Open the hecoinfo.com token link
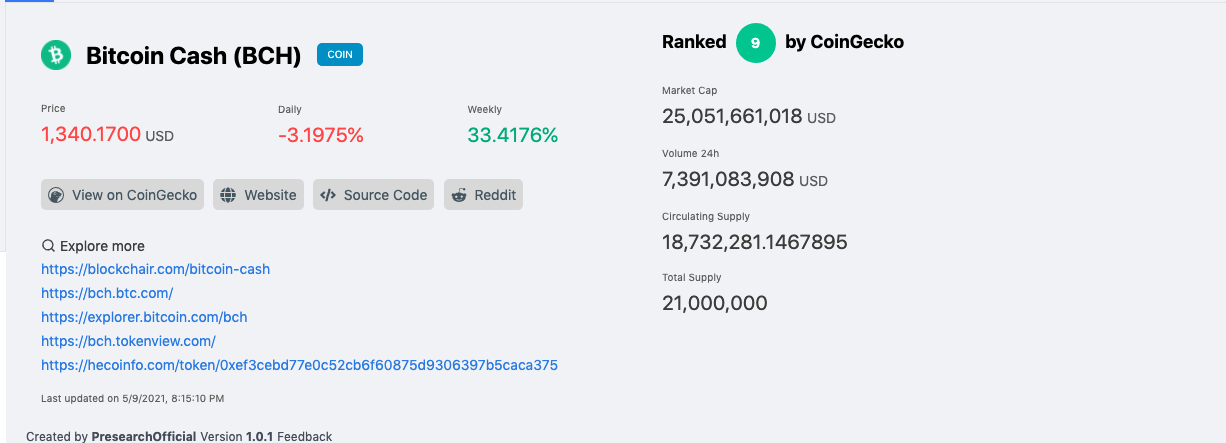 (x=300, y=365)
